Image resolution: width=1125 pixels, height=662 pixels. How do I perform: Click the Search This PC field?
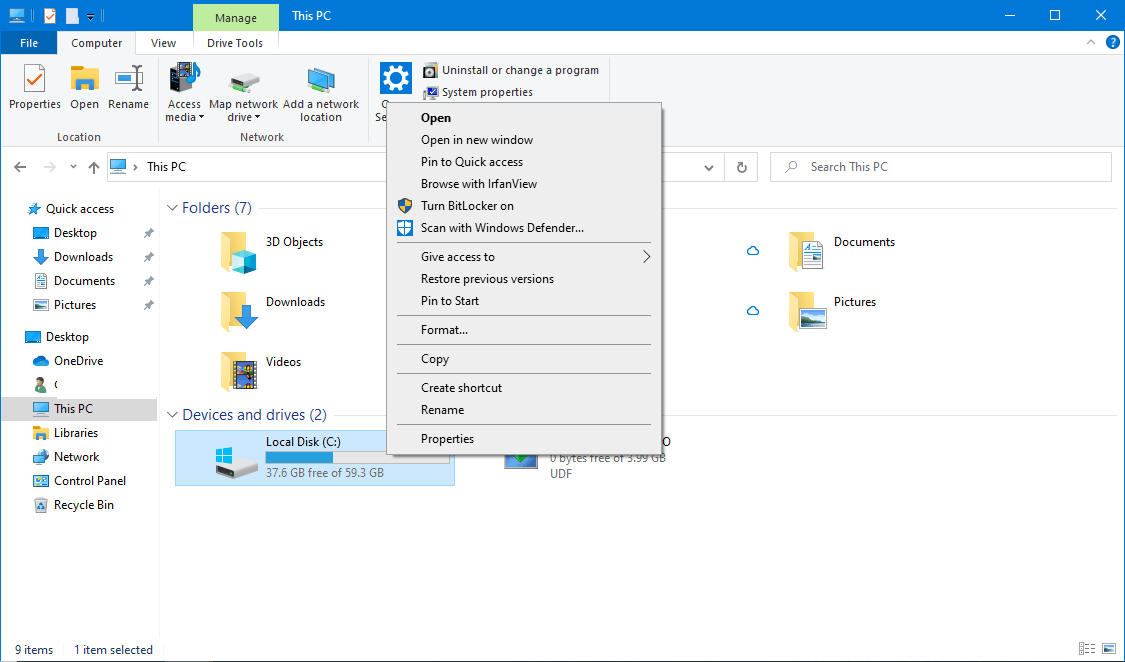(941, 167)
